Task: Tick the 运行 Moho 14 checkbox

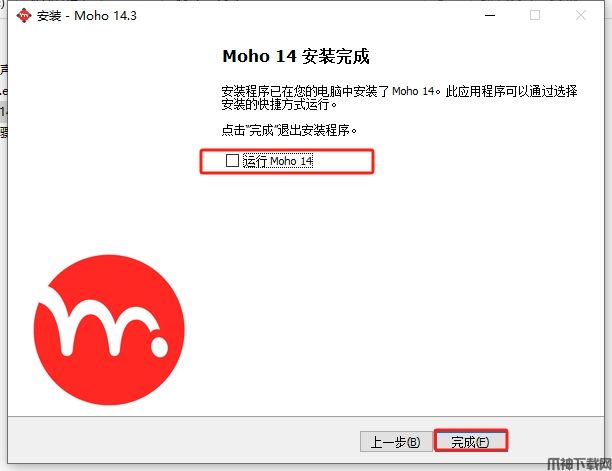Action: click(232, 160)
